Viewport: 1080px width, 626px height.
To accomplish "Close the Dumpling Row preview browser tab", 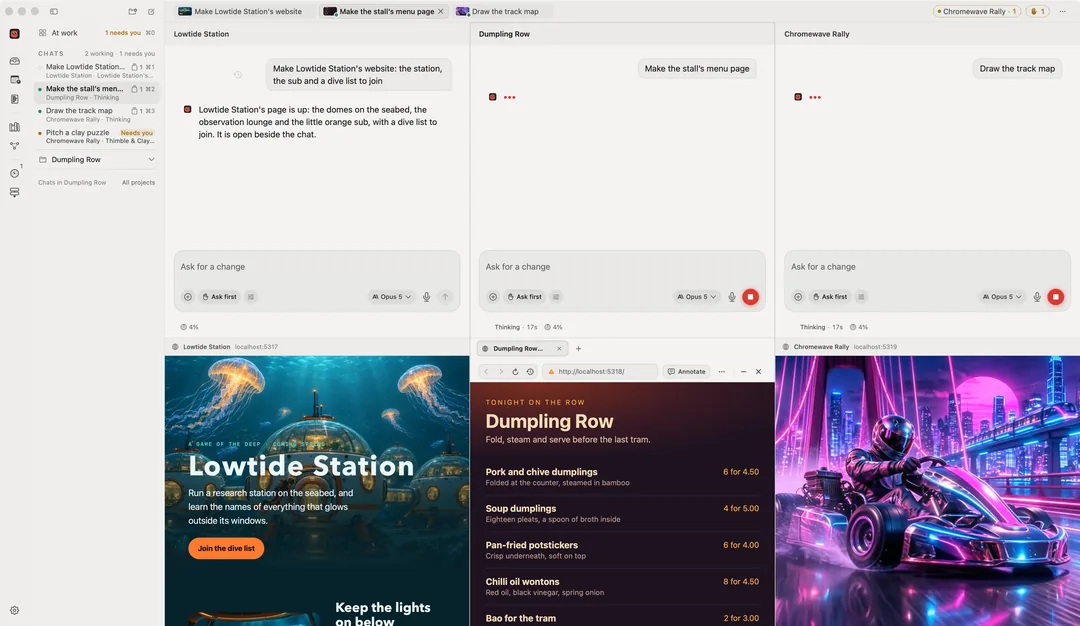I will (559, 348).
